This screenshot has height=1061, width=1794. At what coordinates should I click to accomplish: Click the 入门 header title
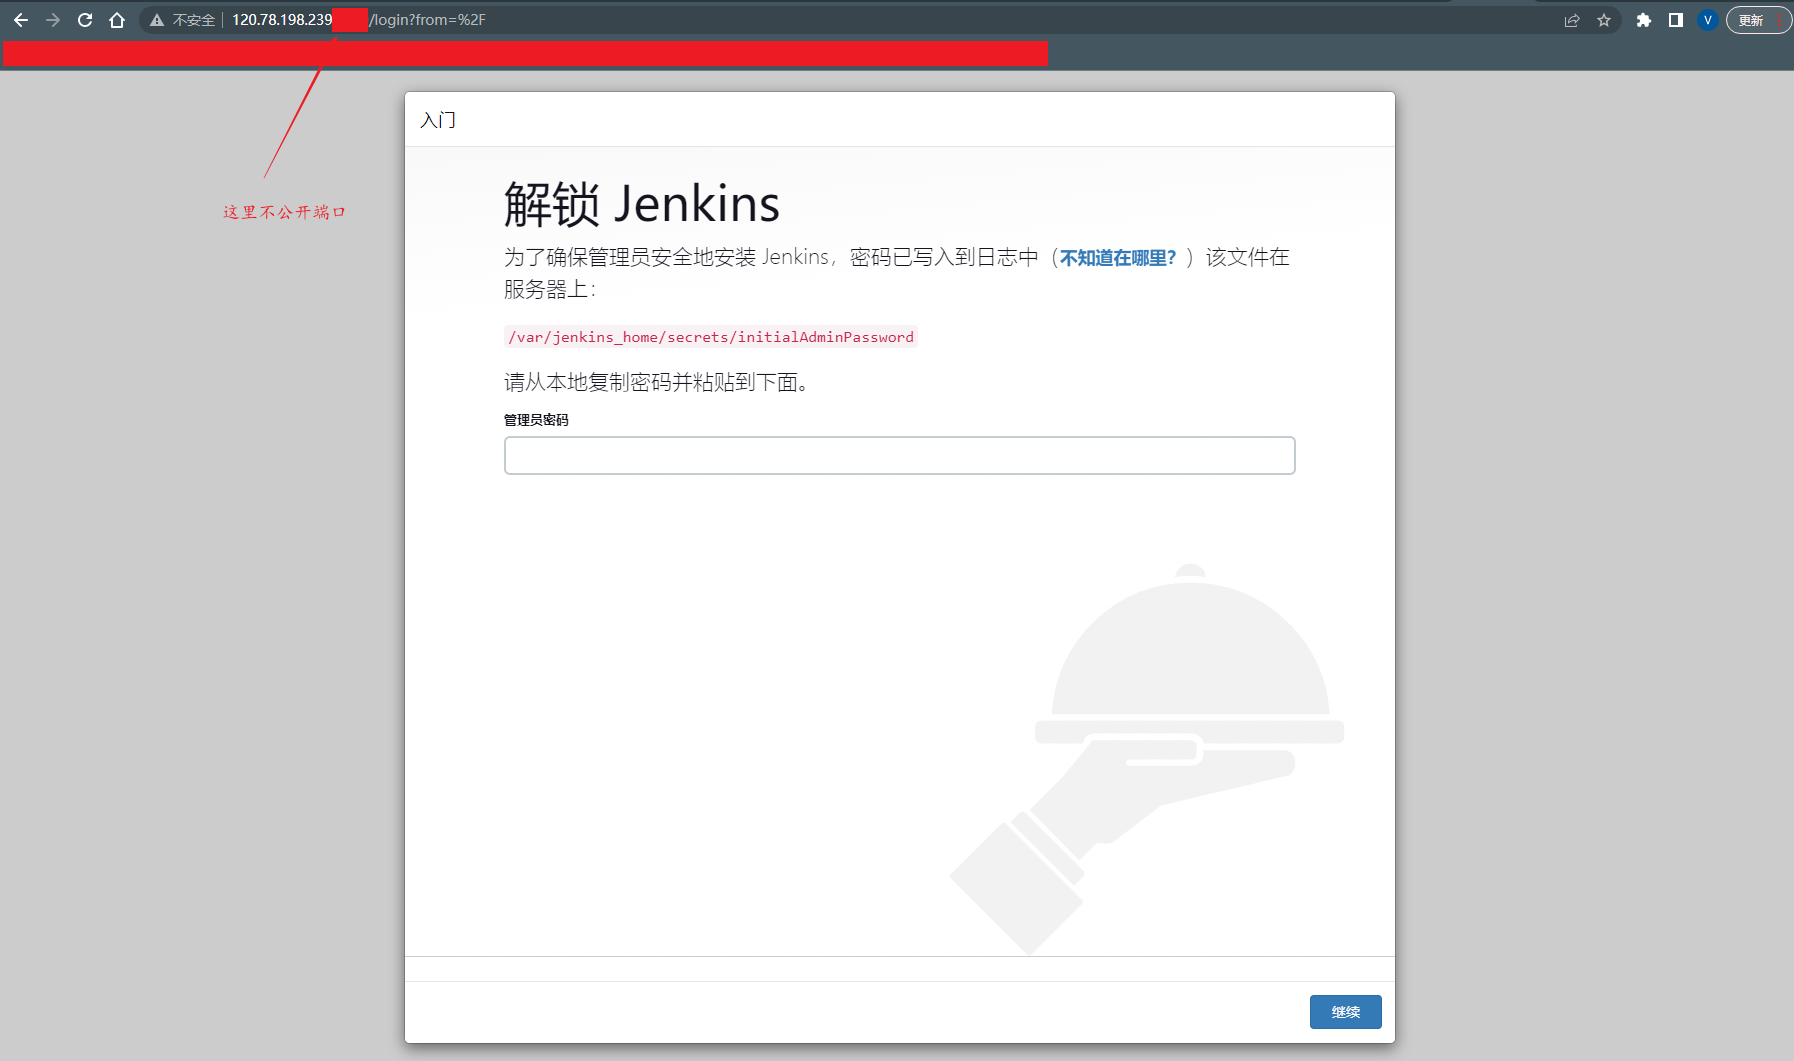click(x=438, y=120)
